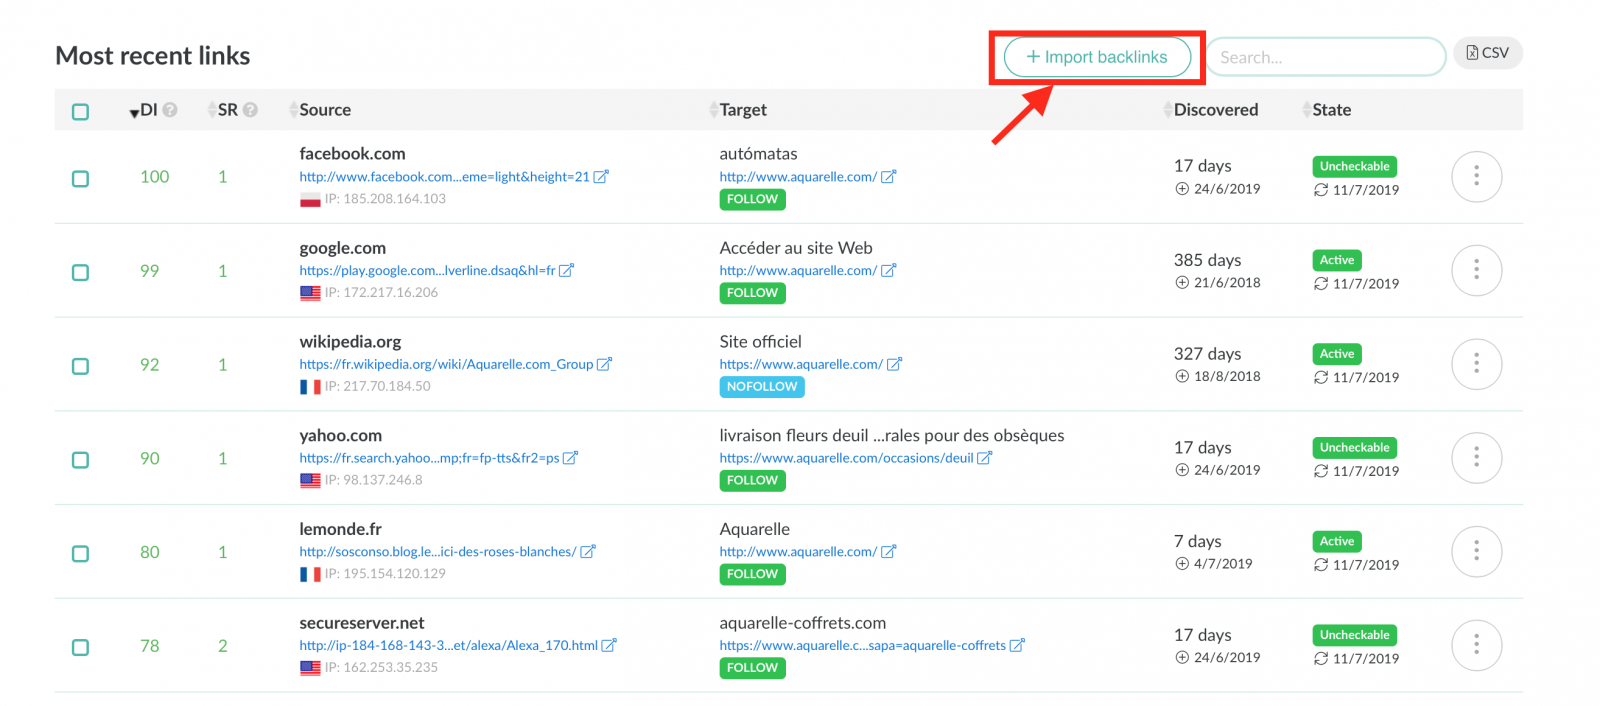
Task: Click the Active state badge for google.com
Action: (1337, 260)
